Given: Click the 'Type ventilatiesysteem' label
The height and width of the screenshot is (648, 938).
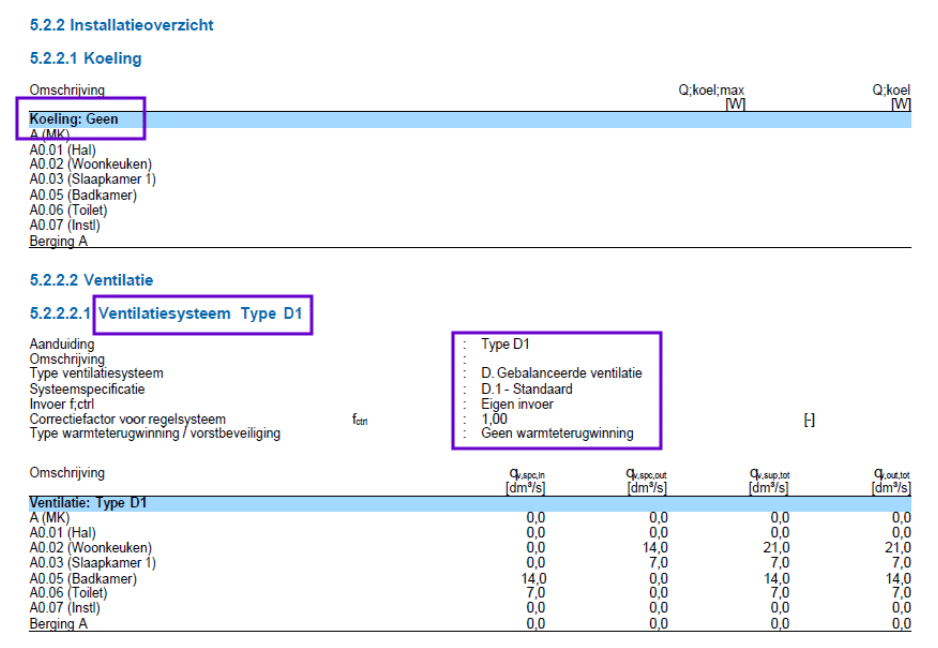Looking at the screenshot, I should [x=96, y=374].
